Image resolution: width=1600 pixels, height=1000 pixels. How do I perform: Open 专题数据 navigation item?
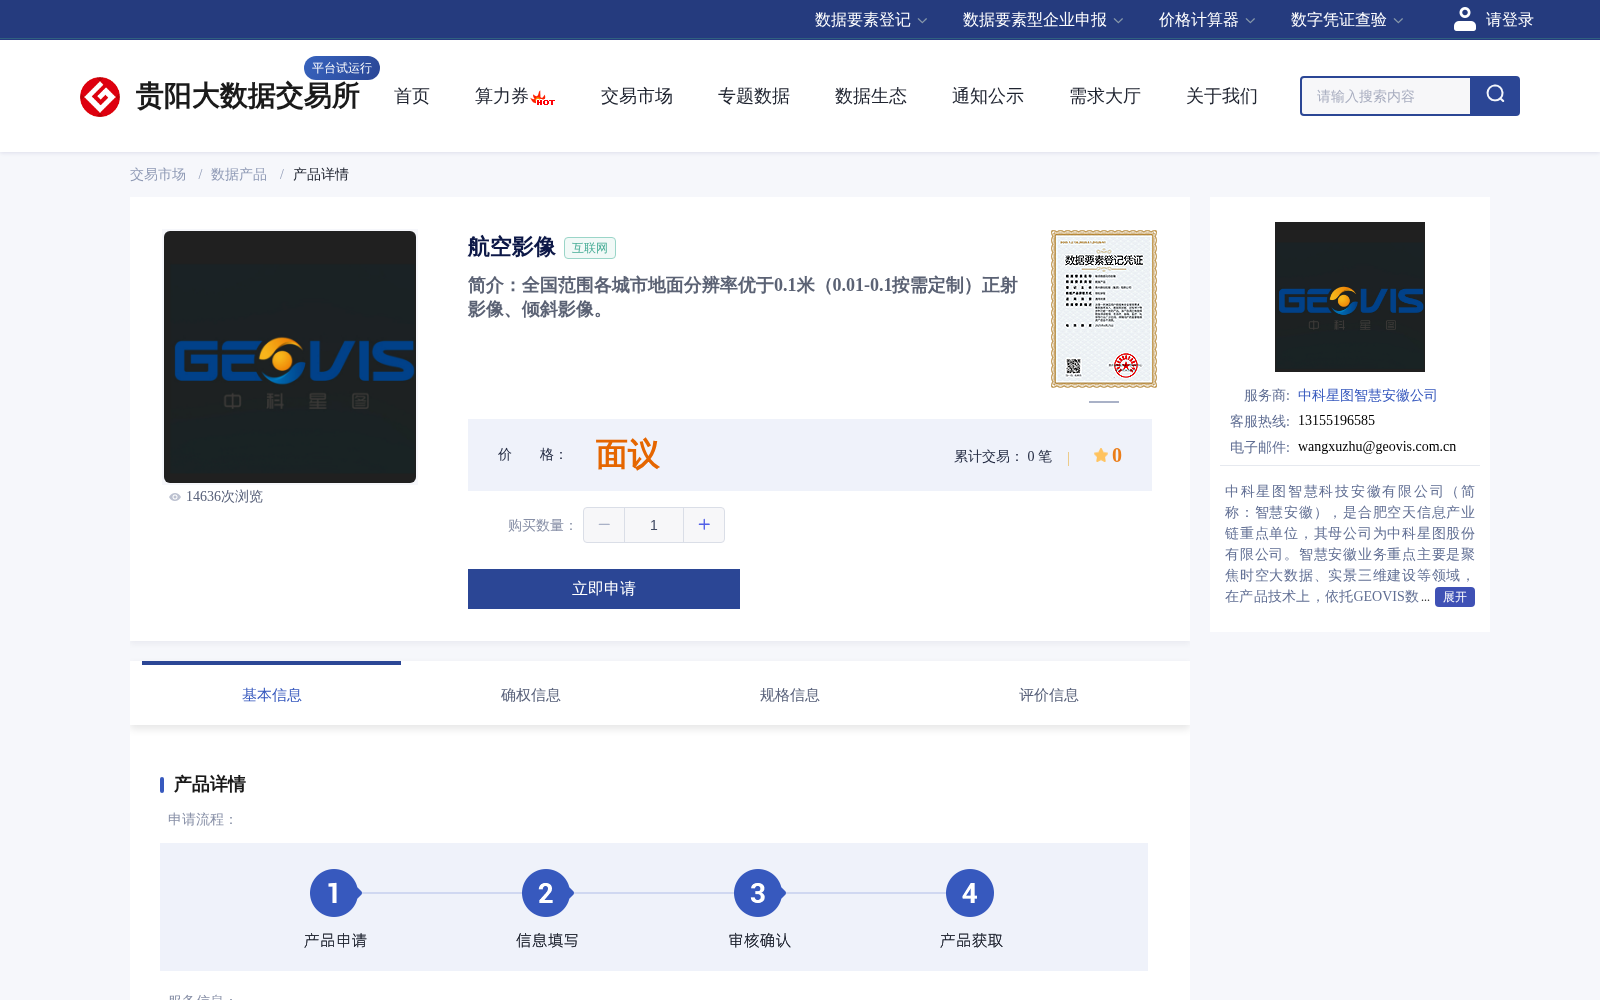pyautogui.click(x=754, y=96)
